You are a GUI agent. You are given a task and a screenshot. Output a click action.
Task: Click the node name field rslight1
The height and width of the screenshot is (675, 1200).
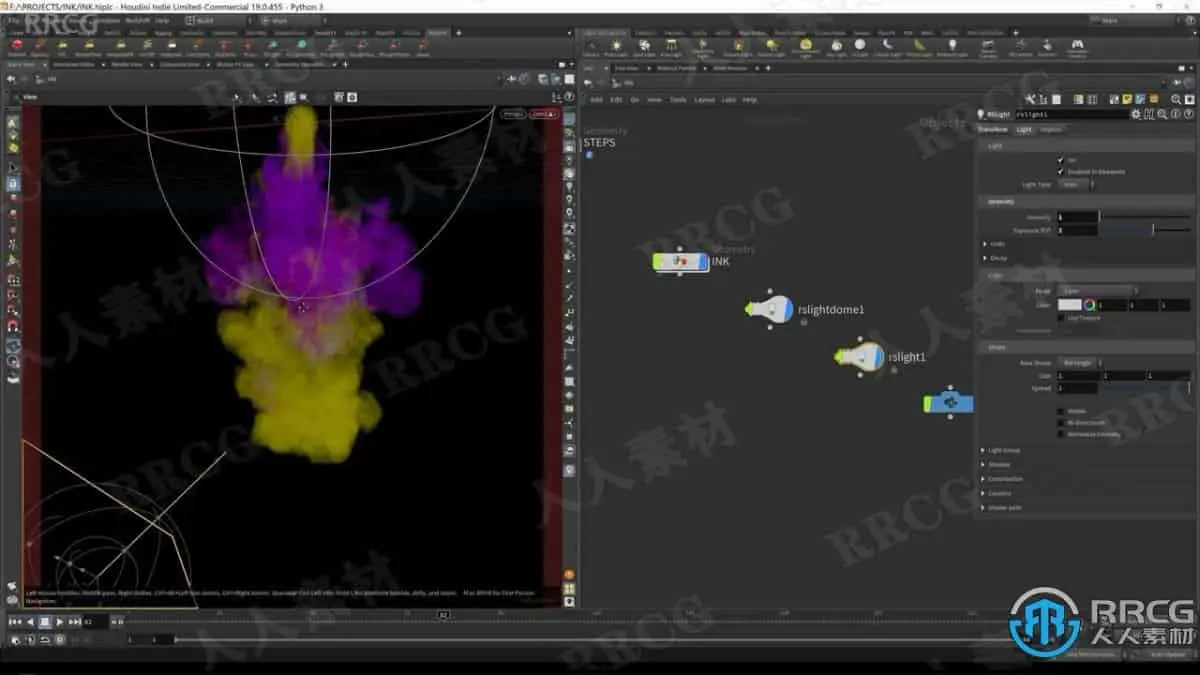(1071, 114)
